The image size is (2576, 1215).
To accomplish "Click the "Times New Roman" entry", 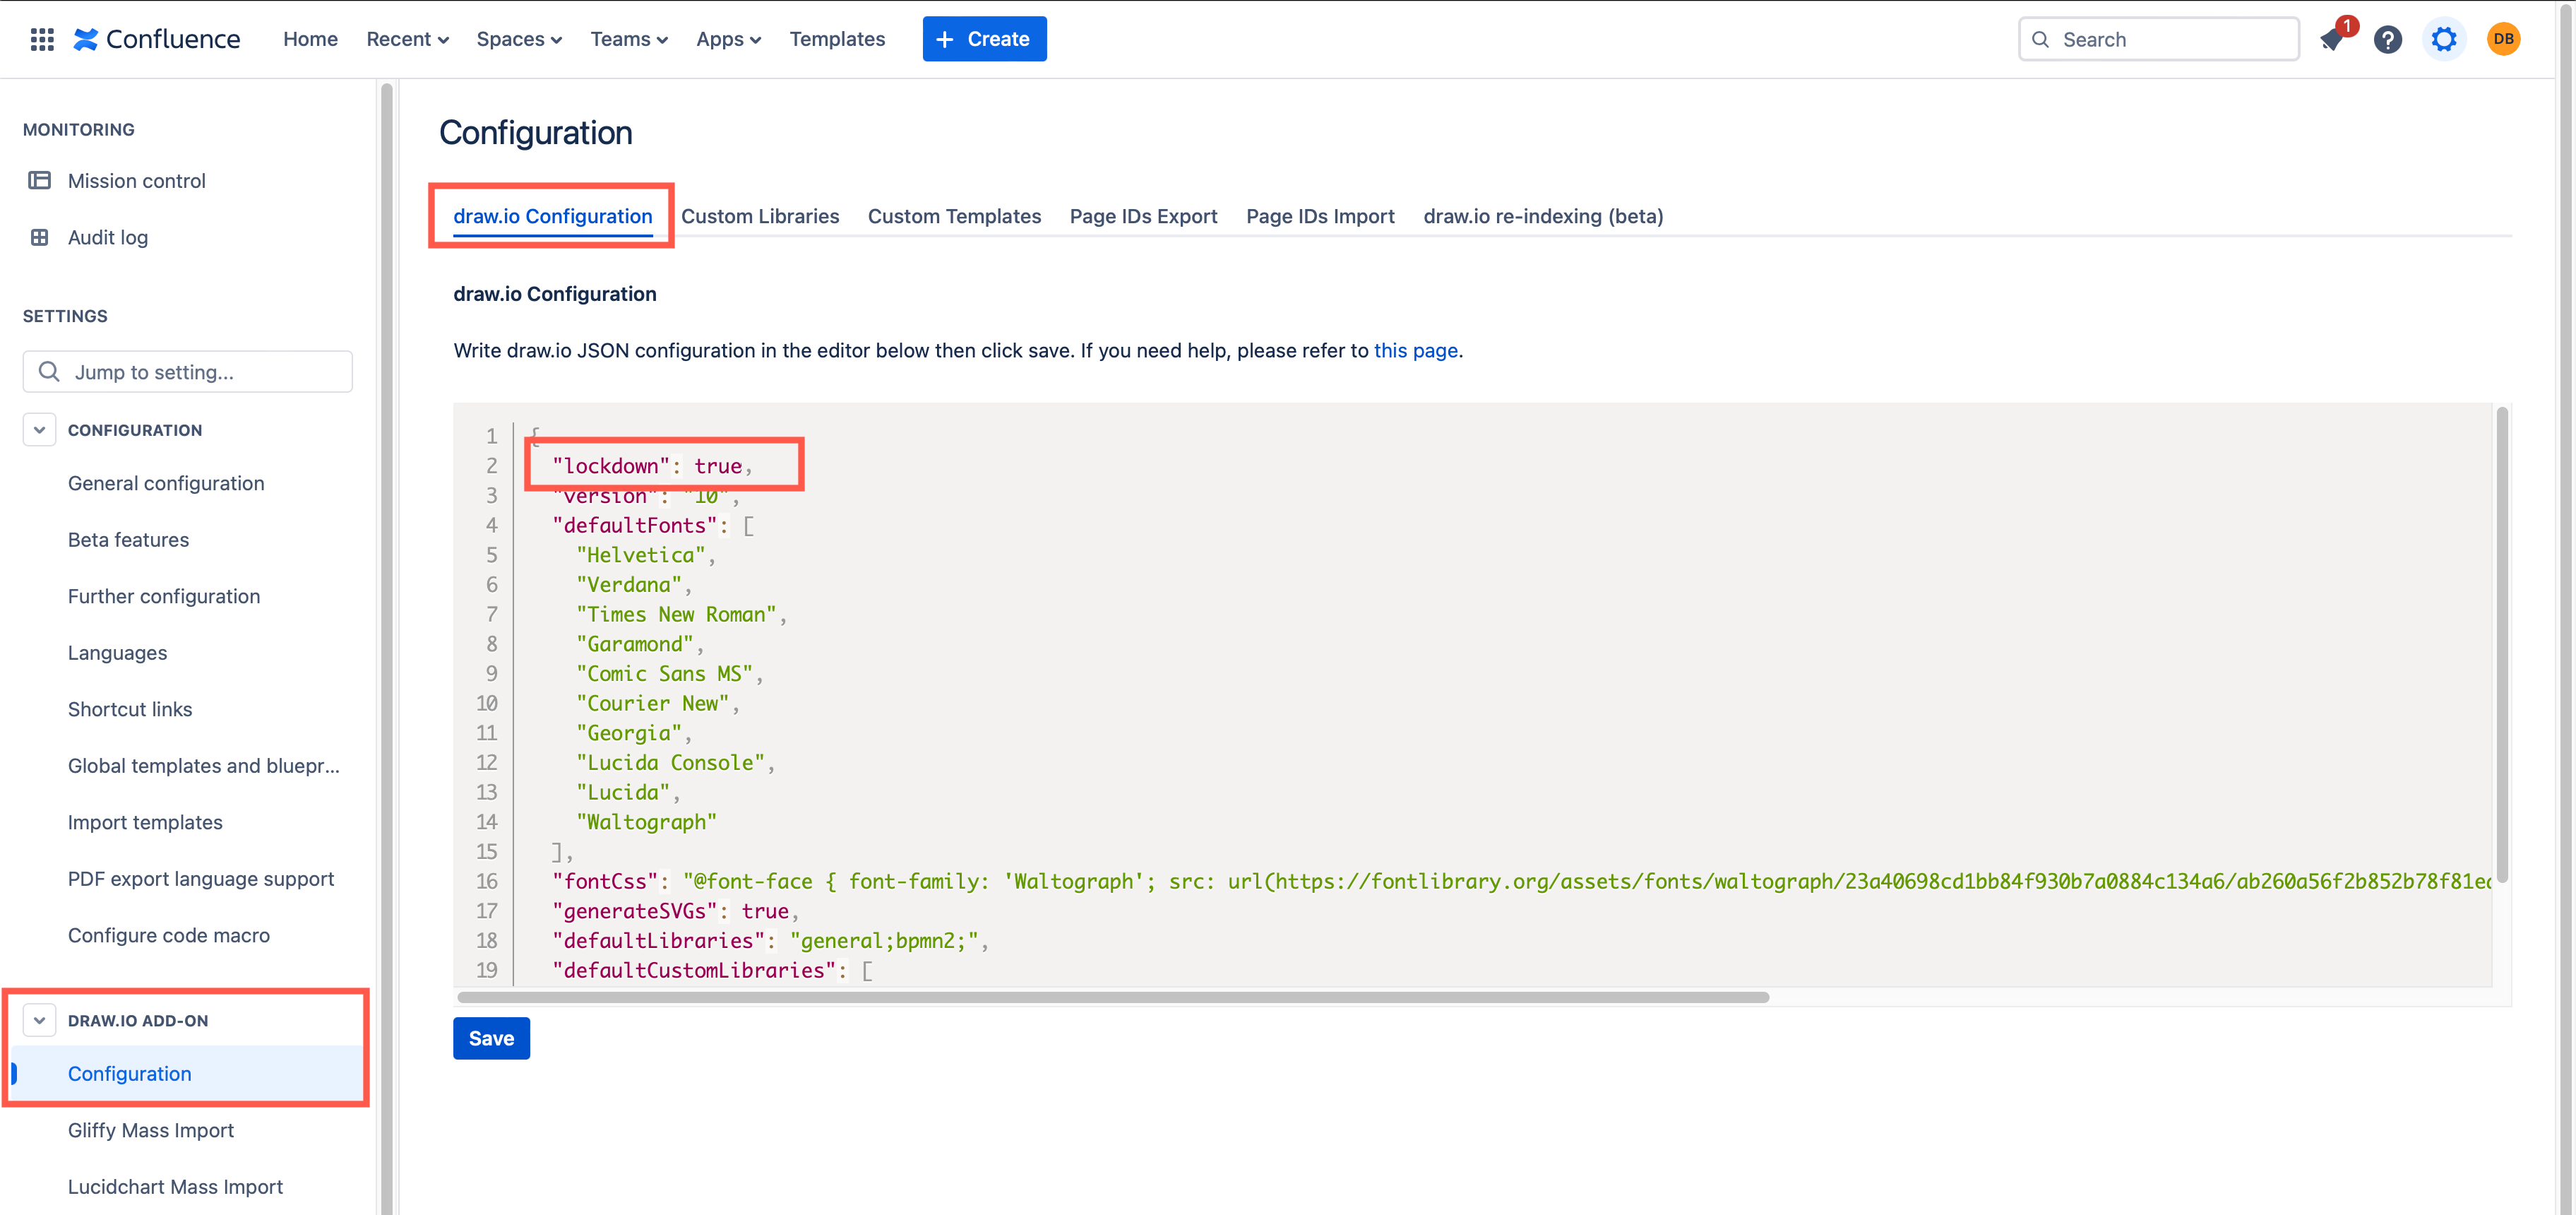I will click(x=681, y=614).
